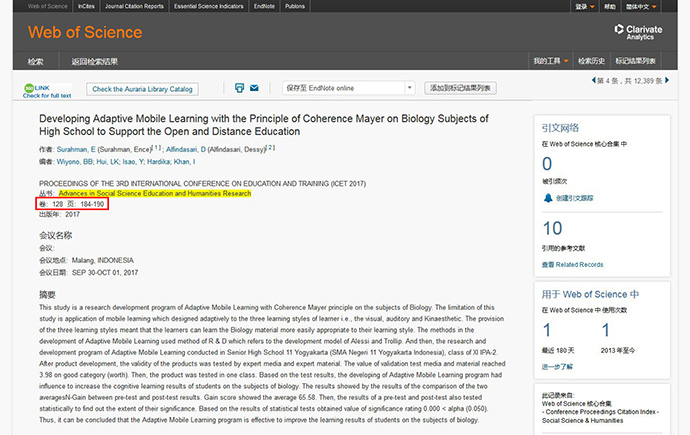Click 添加到标记结果列表 button

pos(460,88)
